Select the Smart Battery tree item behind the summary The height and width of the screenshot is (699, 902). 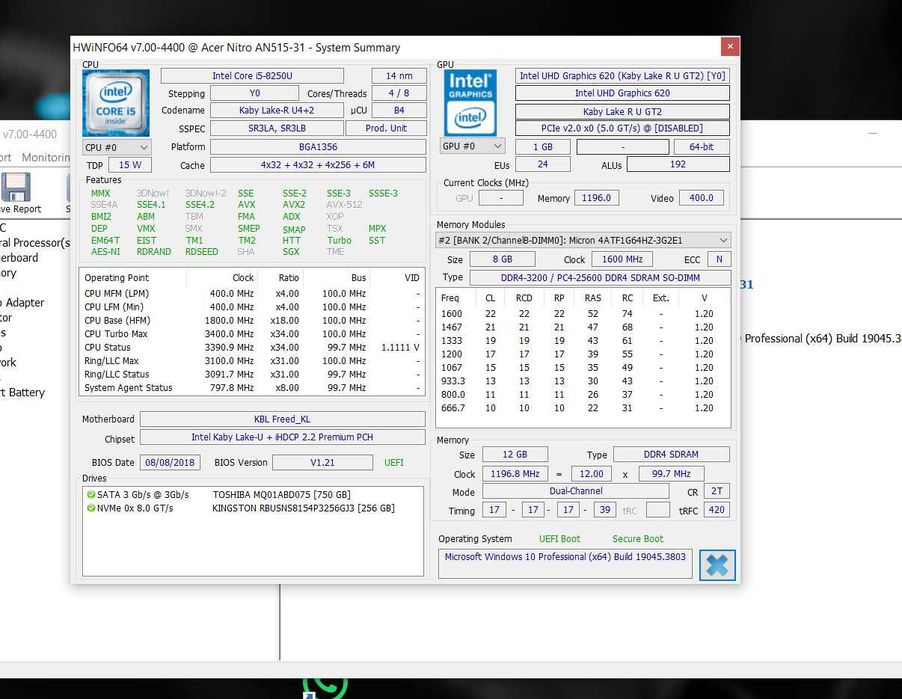coord(22,392)
